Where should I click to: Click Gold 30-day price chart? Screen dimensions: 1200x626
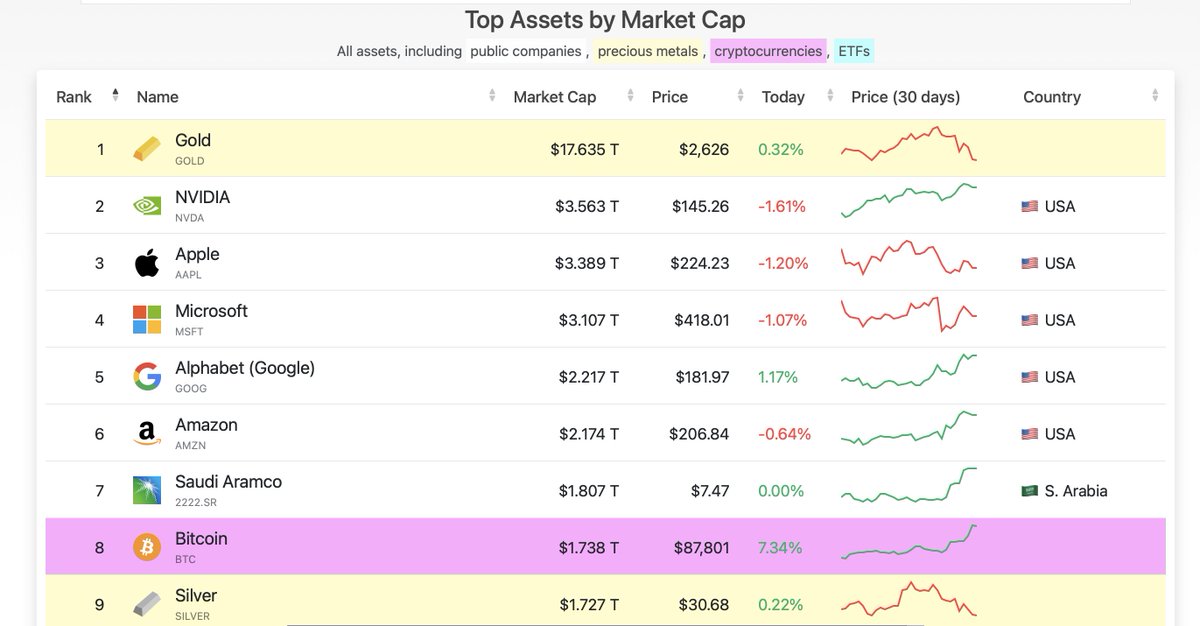point(909,144)
